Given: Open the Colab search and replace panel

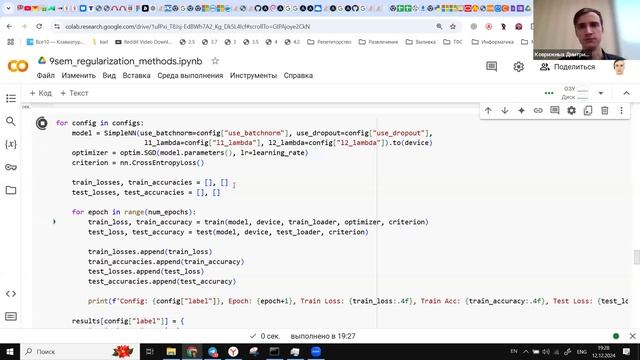Looking at the screenshot, I should click(x=11, y=121).
